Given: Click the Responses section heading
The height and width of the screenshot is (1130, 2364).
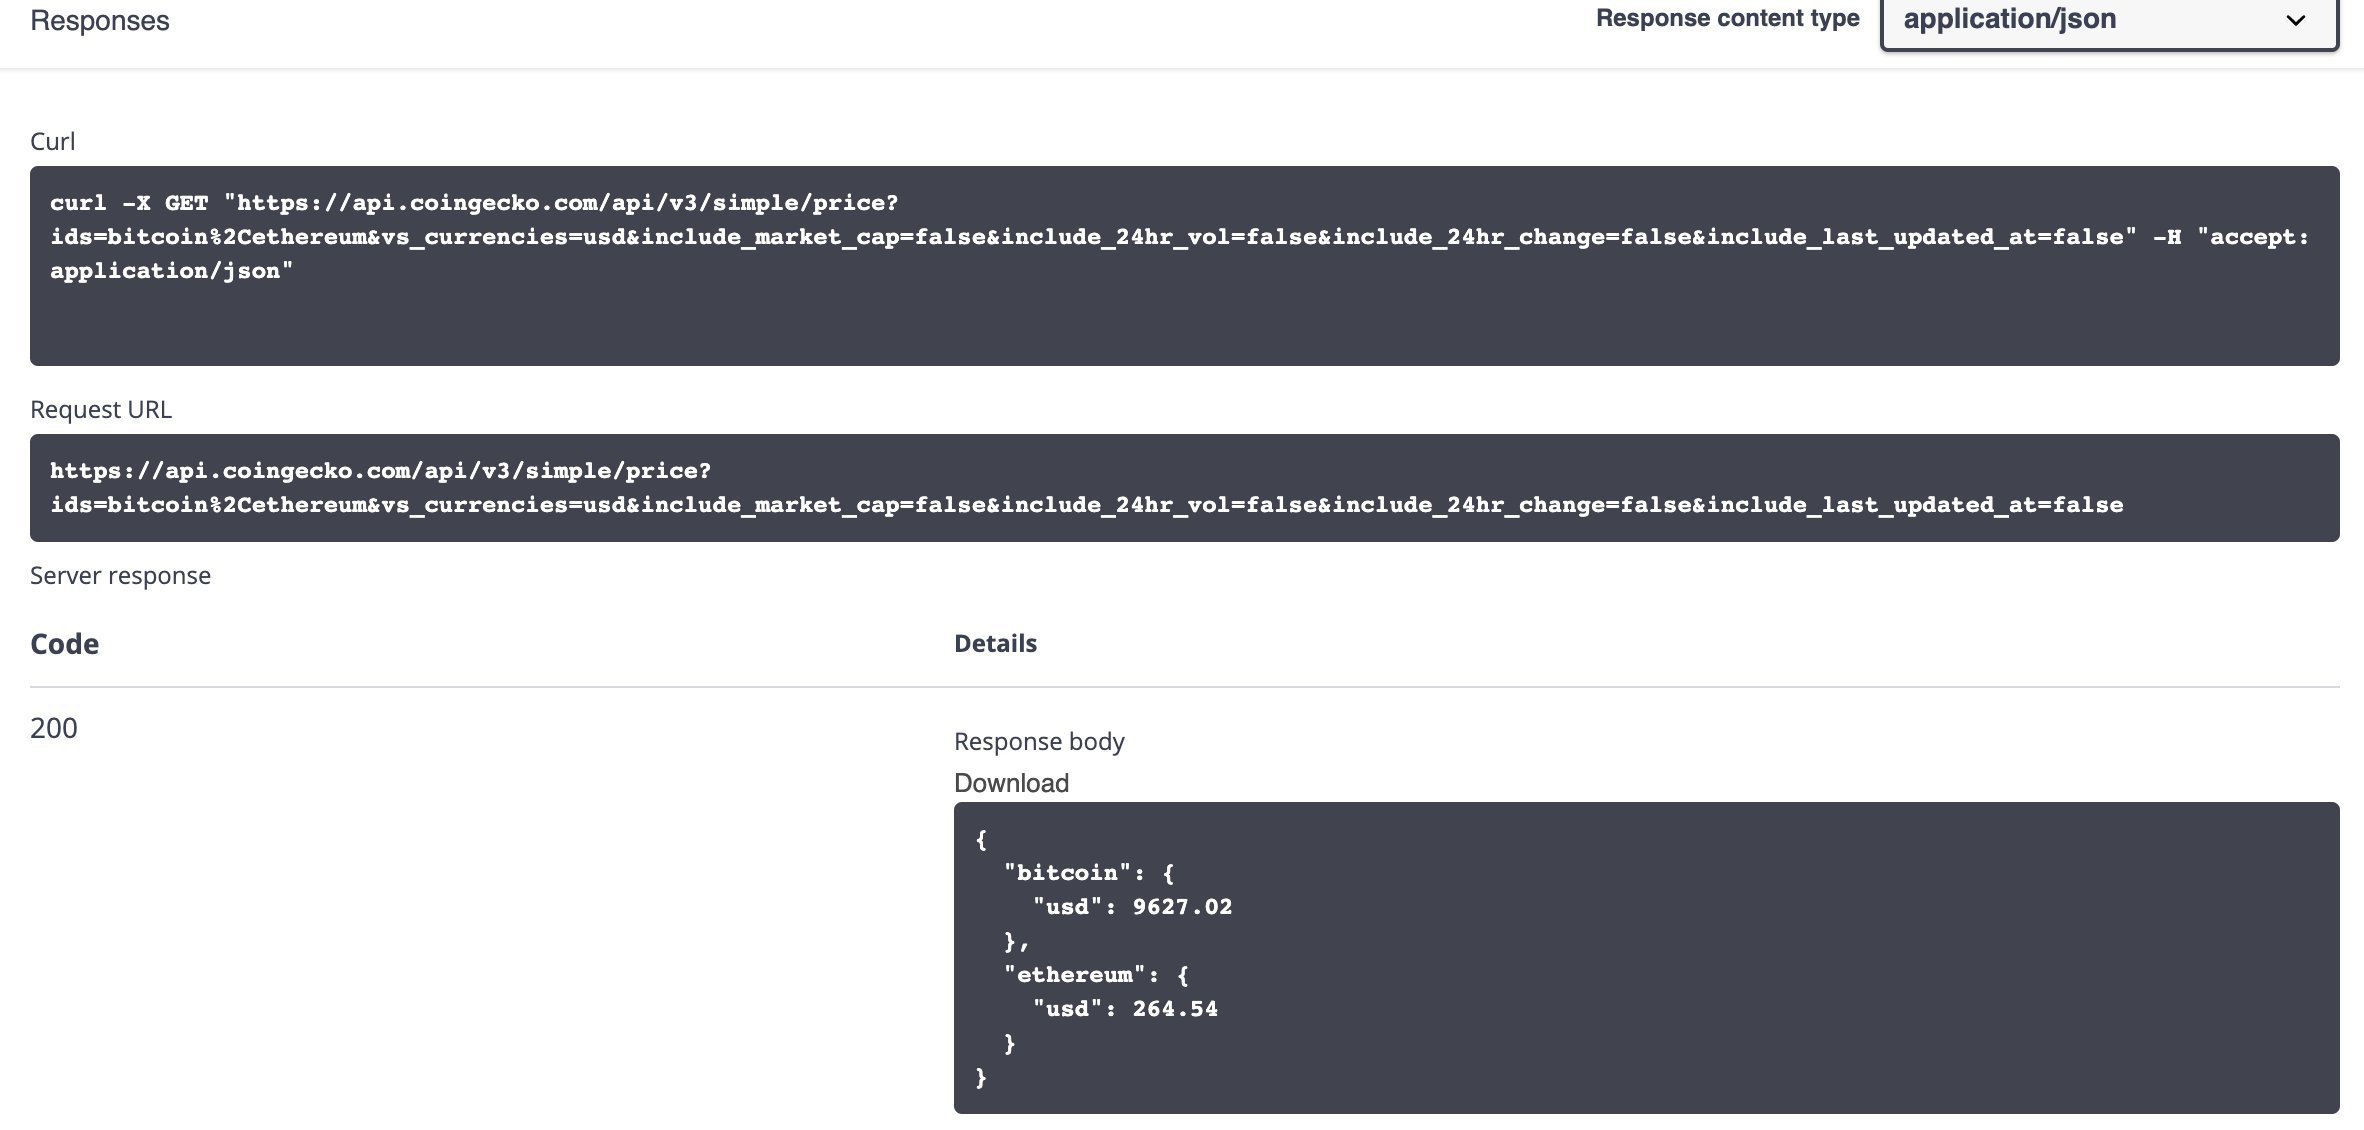Looking at the screenshot, I should click(99, 19).
